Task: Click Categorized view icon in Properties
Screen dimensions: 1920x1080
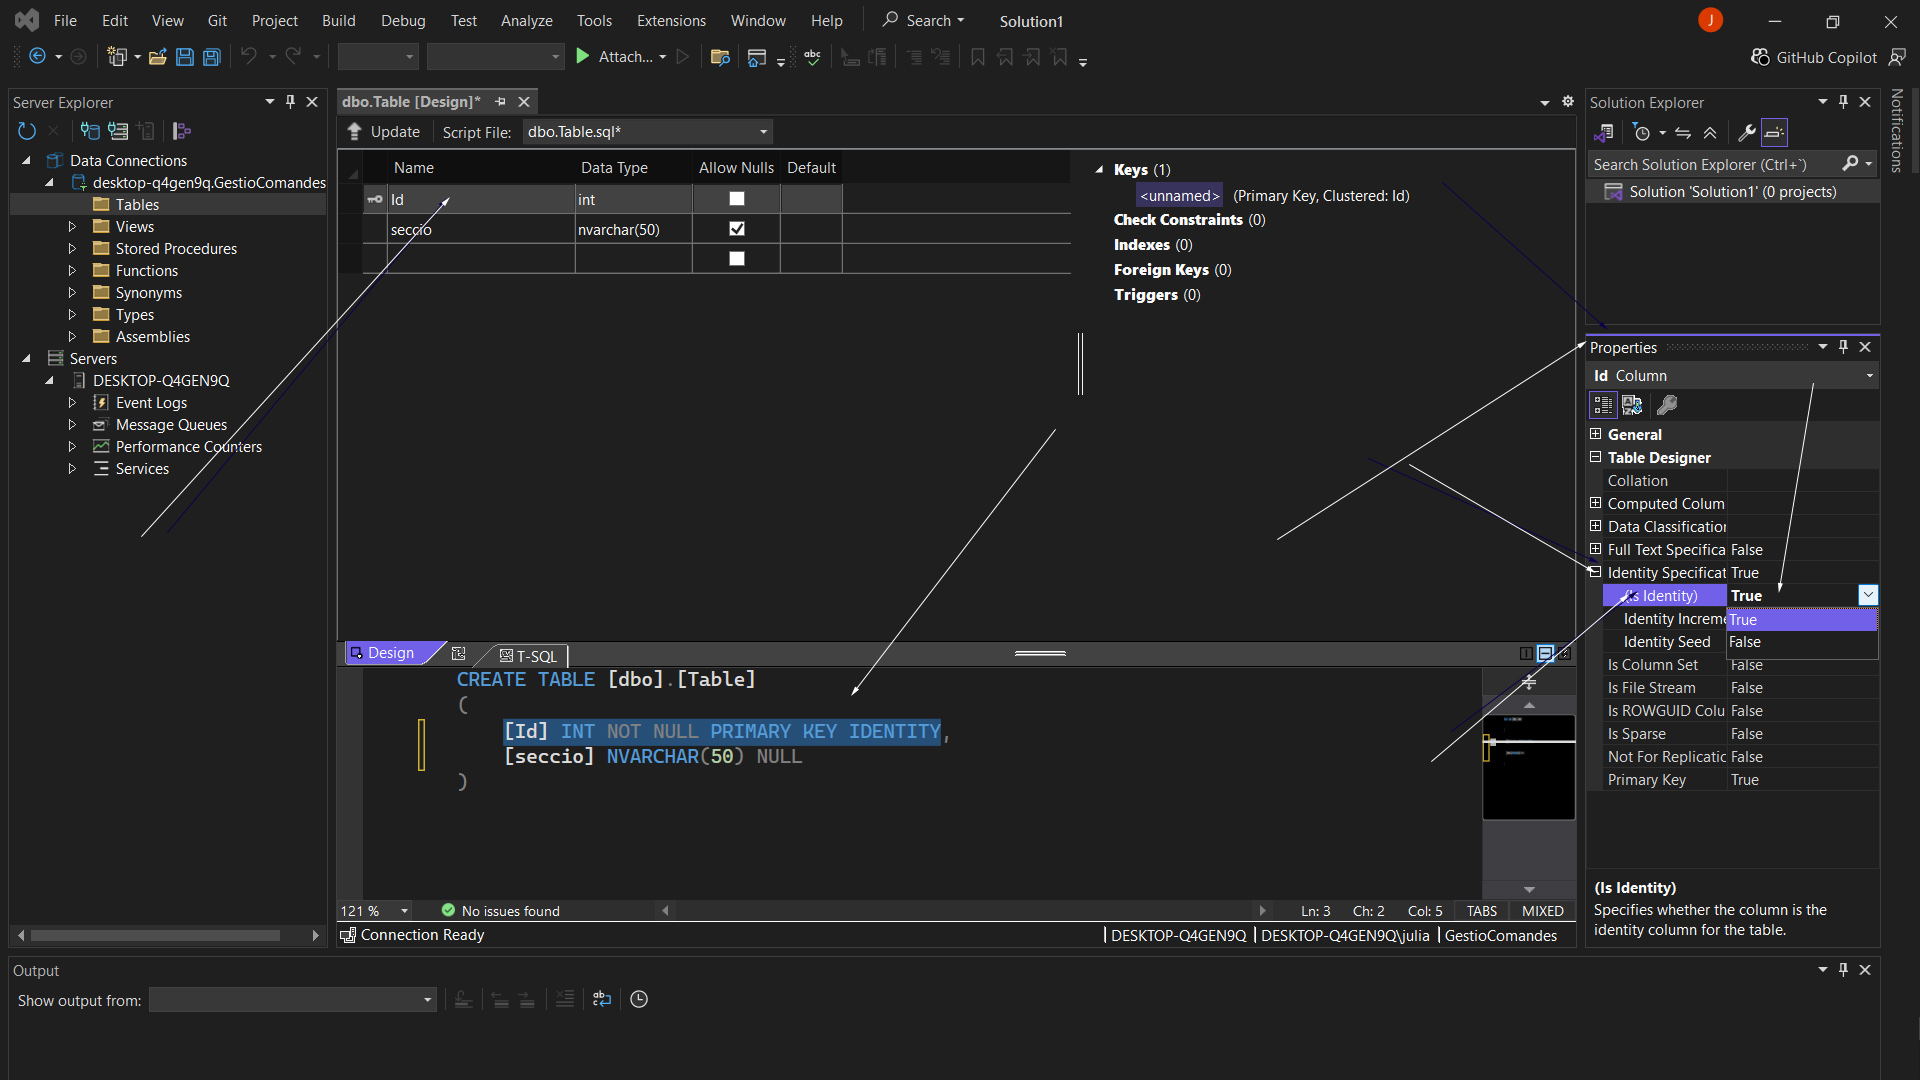Action: [x=1603, y=405]
